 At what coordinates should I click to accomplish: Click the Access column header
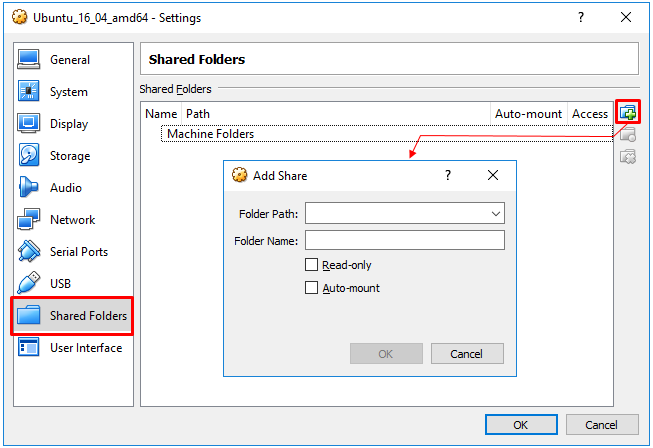(x=590, y=114)
